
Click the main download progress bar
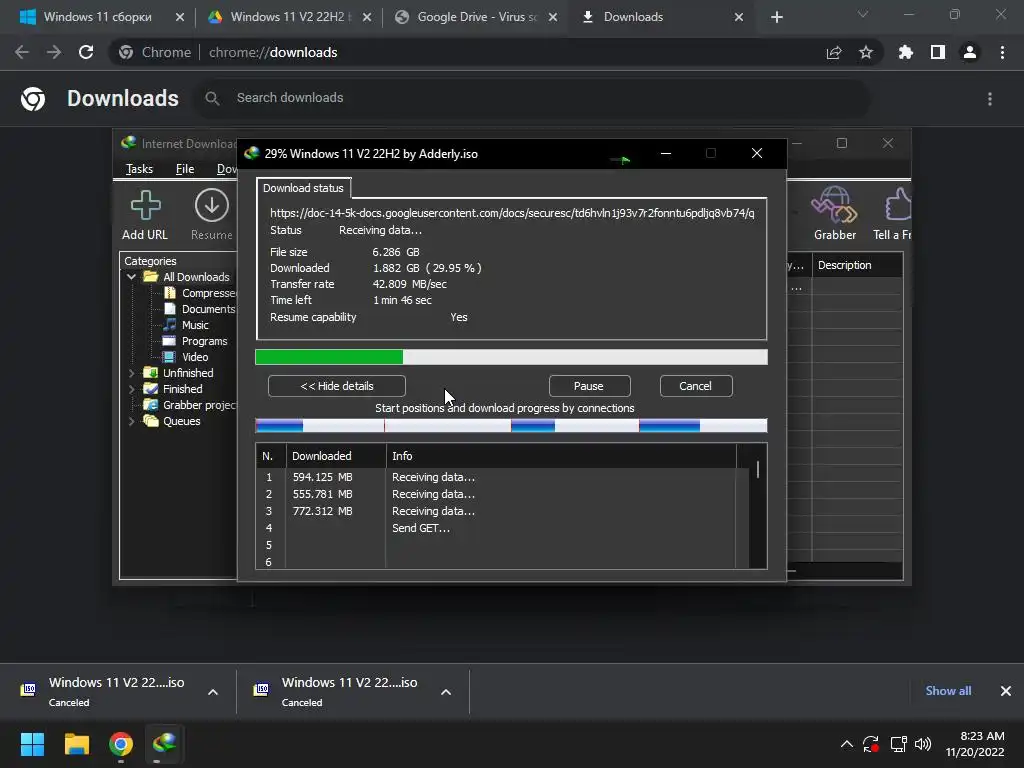(x=511, y=357)
